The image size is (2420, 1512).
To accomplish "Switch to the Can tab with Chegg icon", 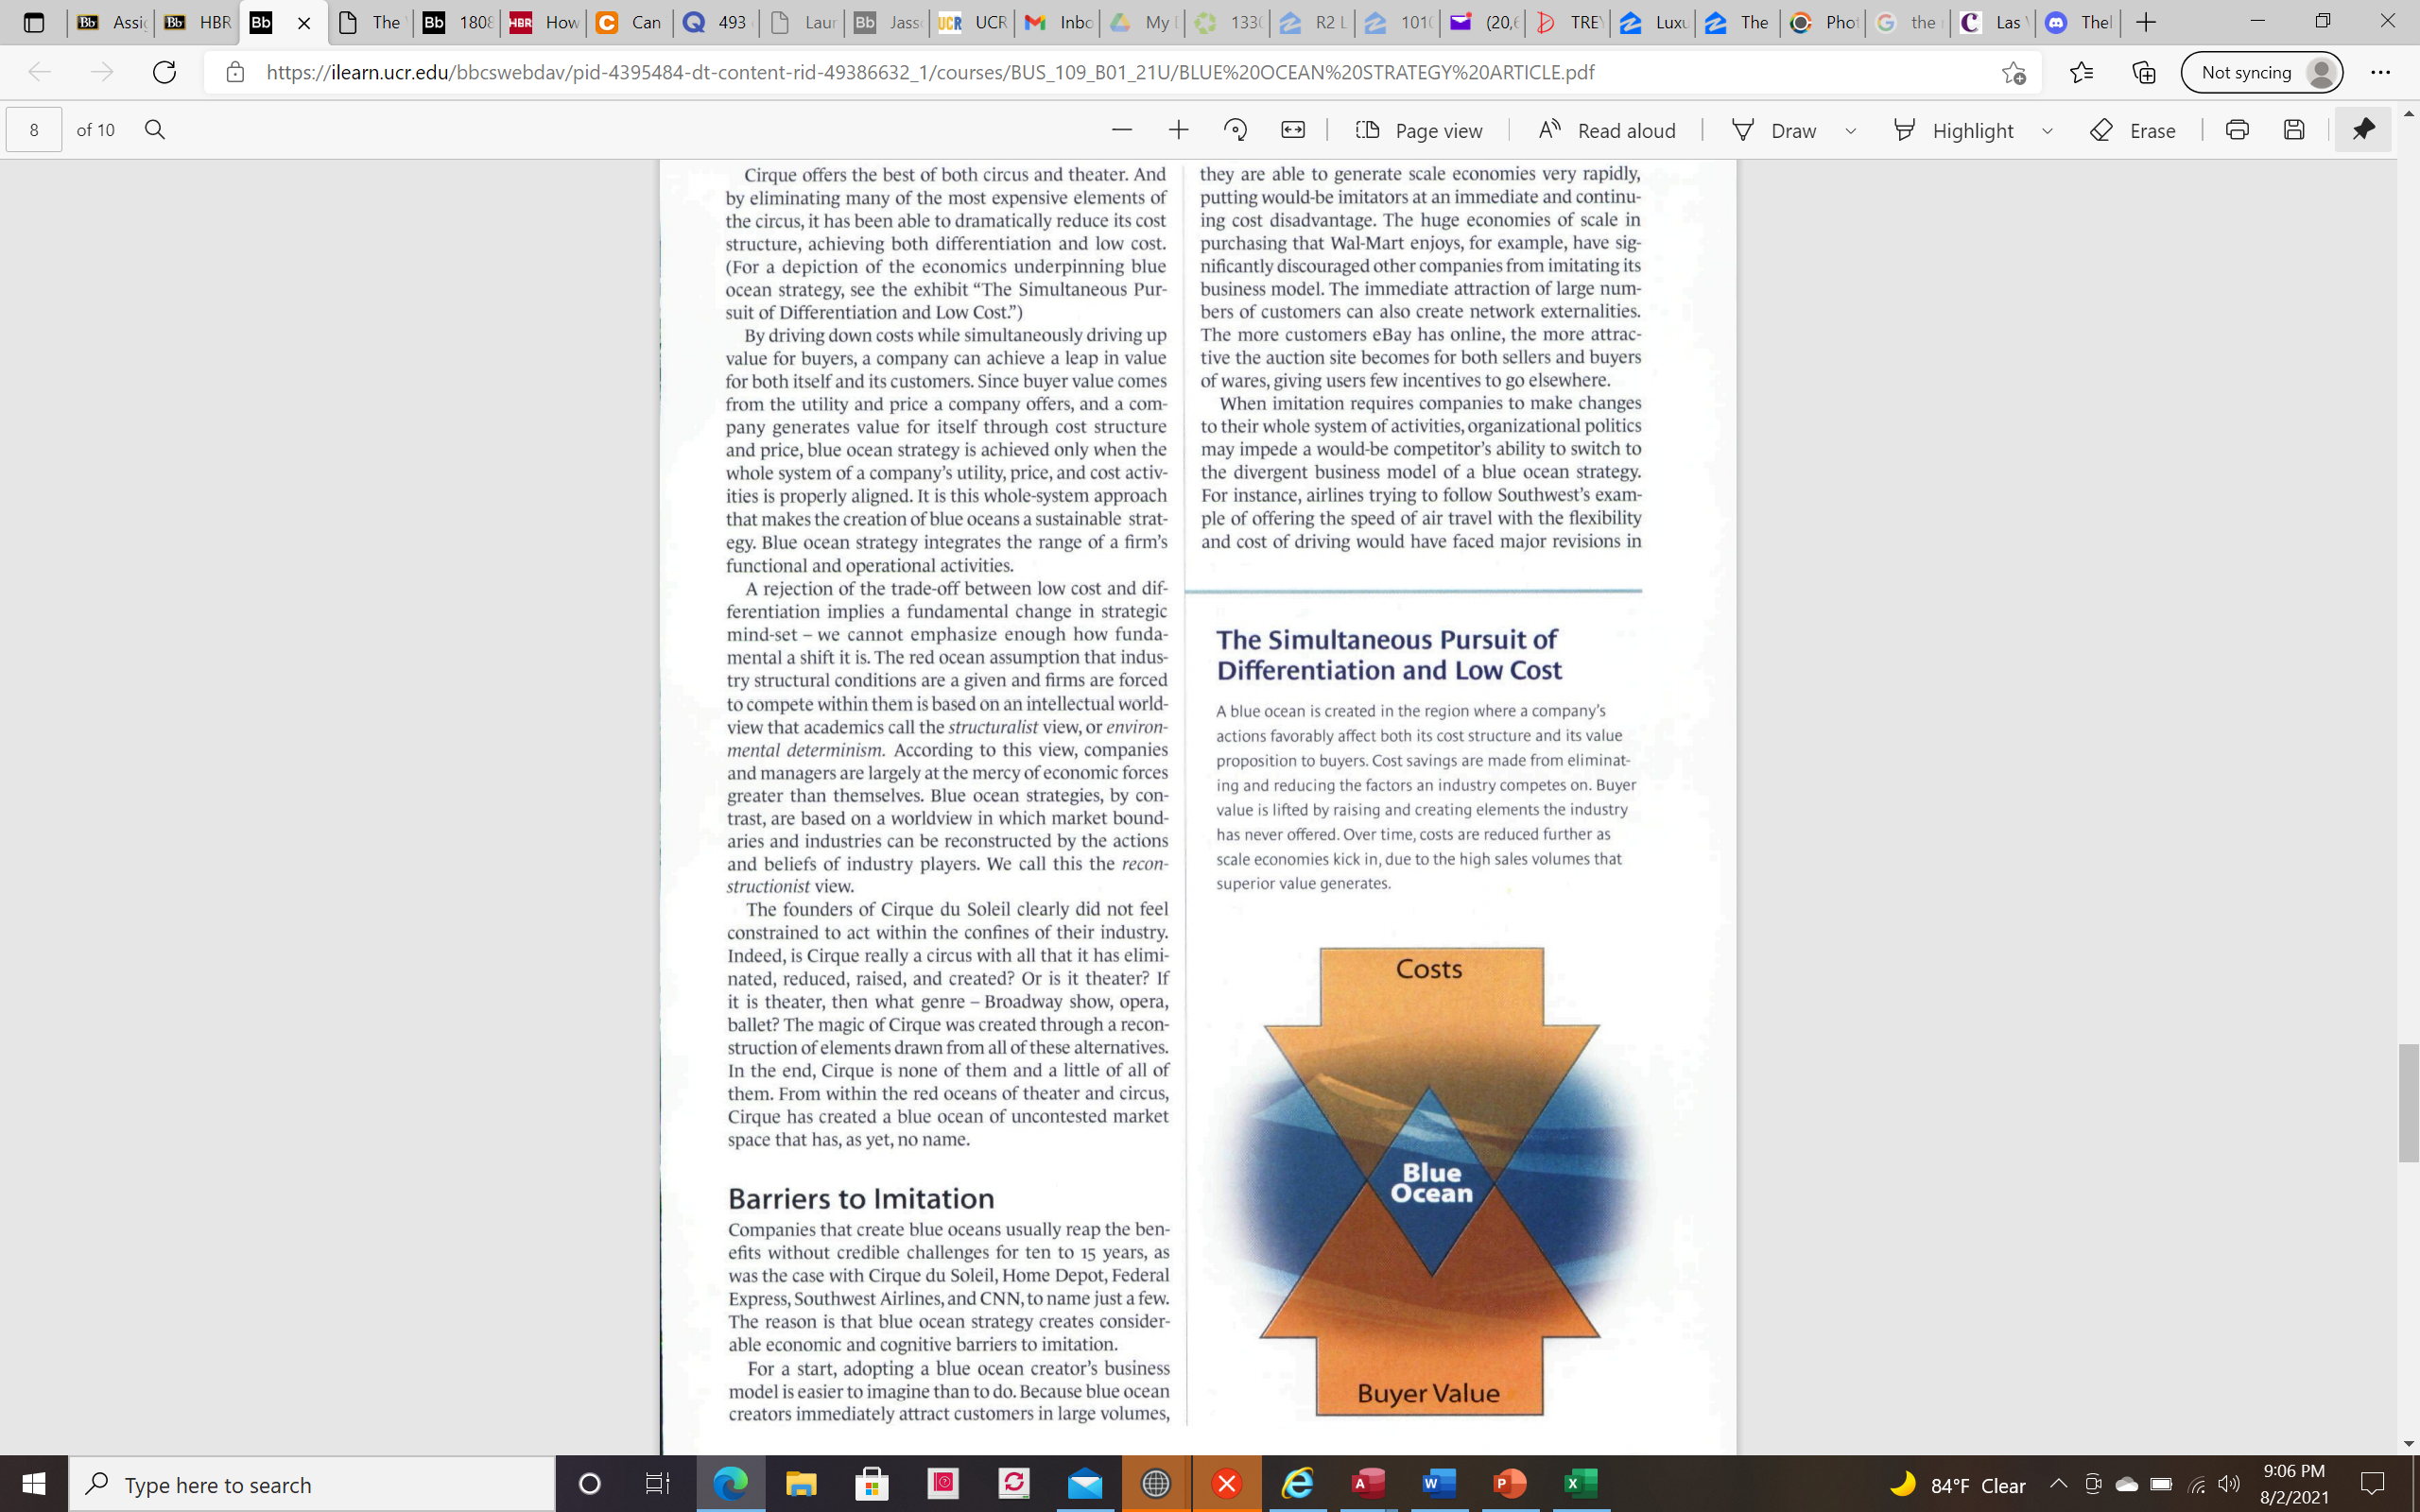I will (630, 22).
